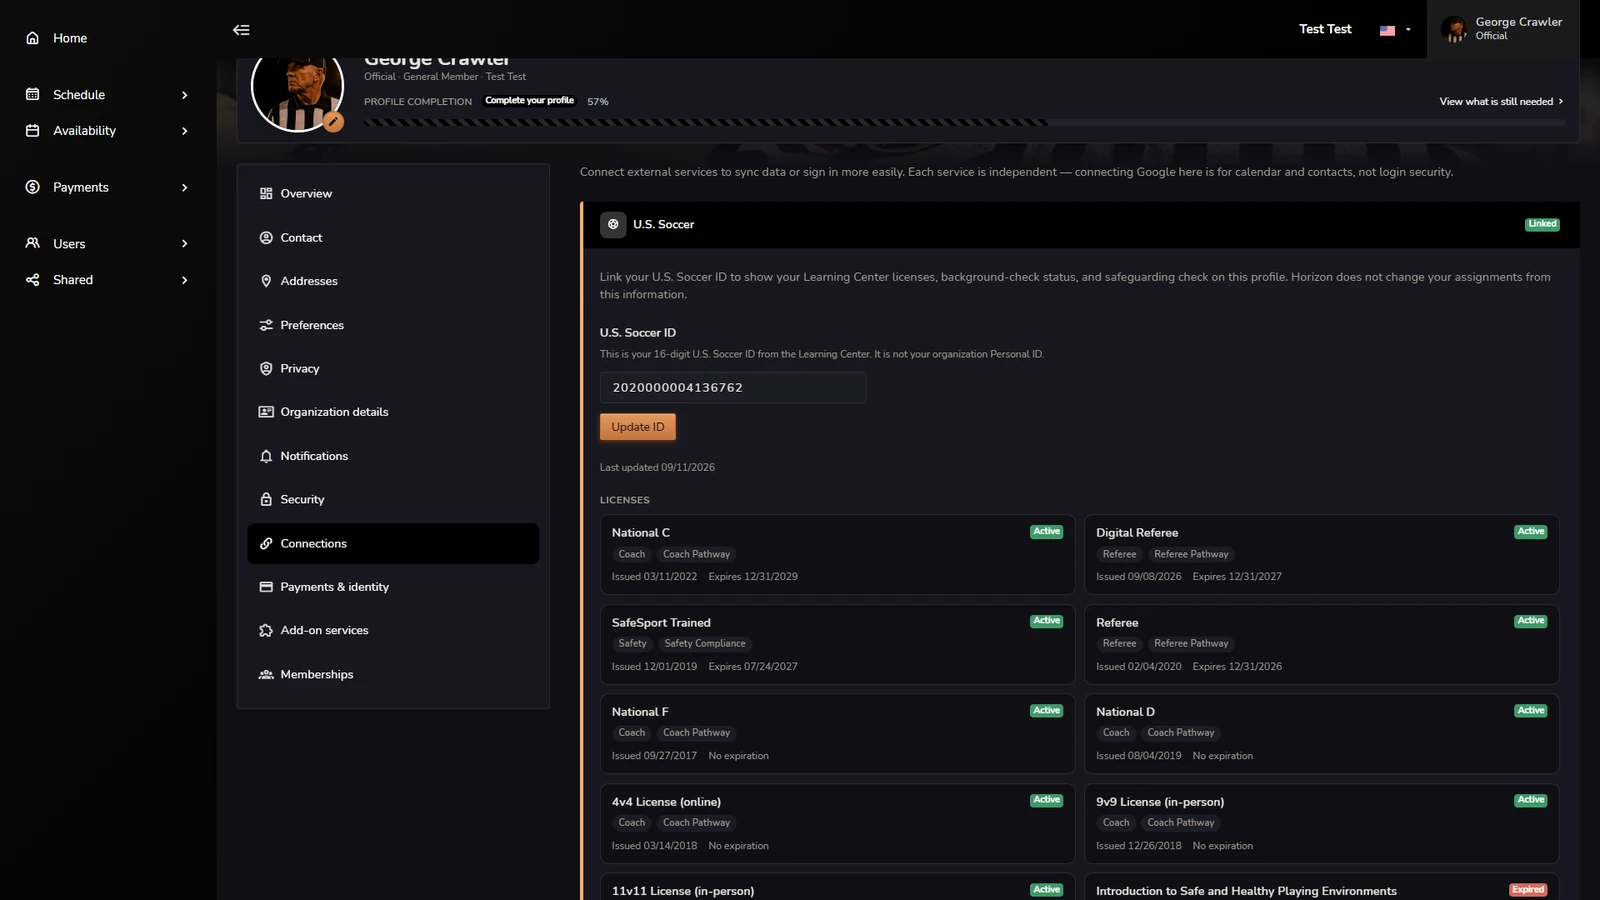
Task: Click the National C license card title
Action: coord(641,533)
